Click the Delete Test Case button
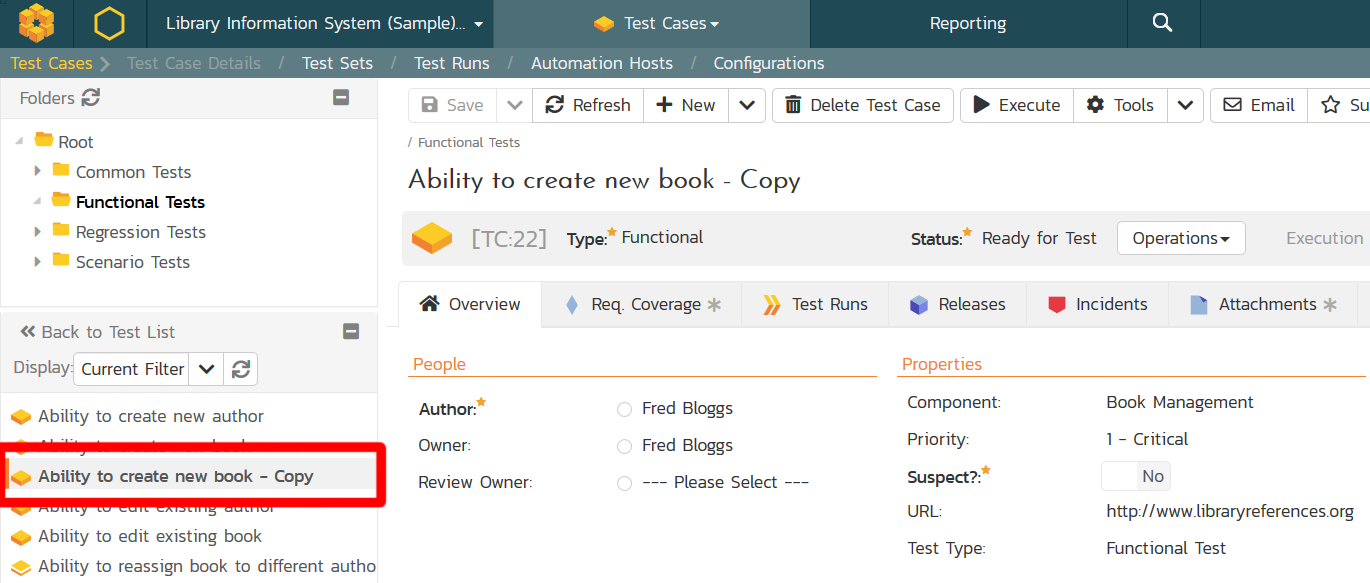Image resolution: width=1370 pixels, height=583 pixels. tap(863, 105)
